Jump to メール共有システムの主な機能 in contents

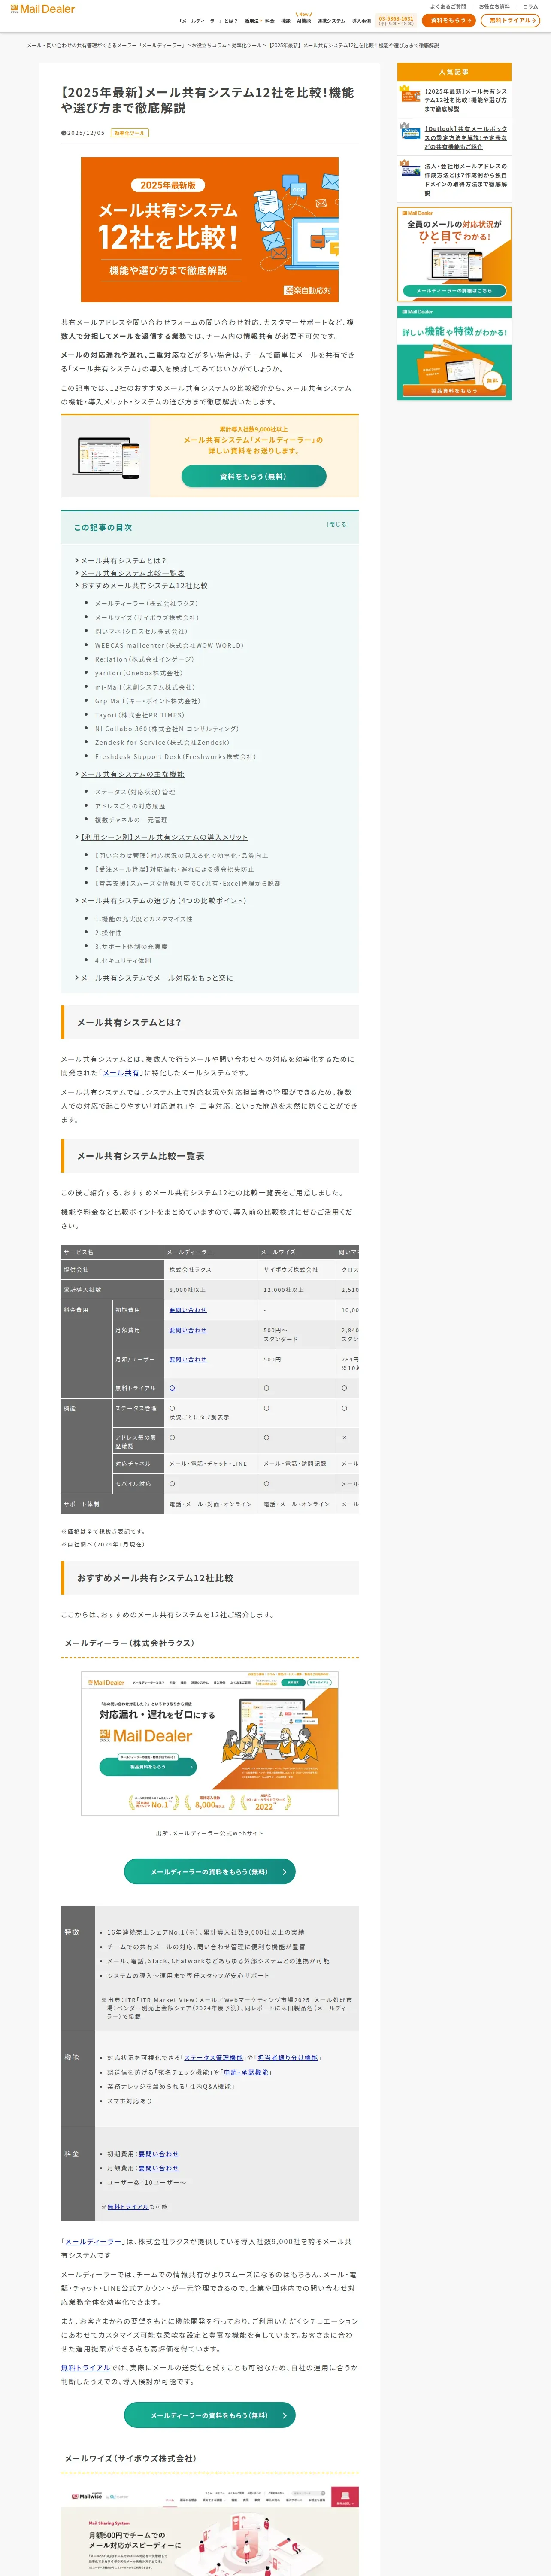tap(132, 774)
